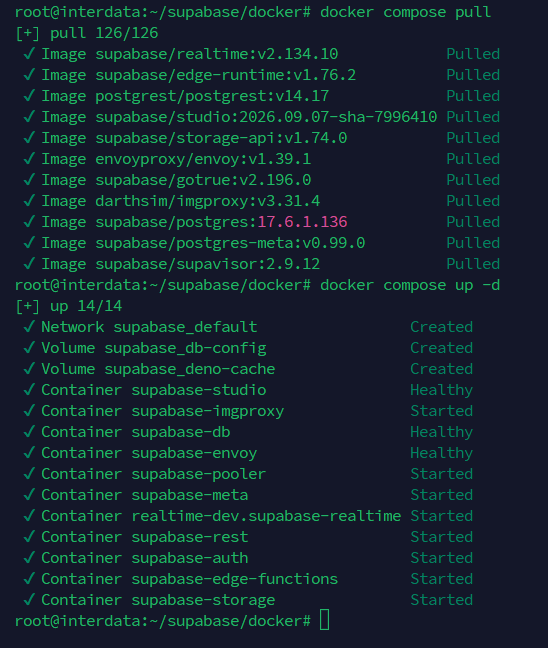
Task: Click 'supabase/gotrue:v2.196.0' image name
Action: 203,180
